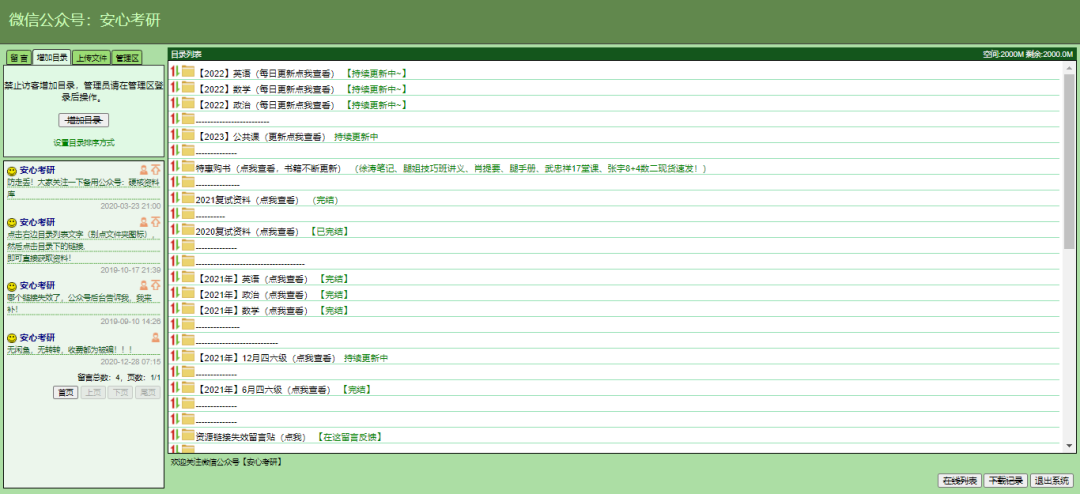Select the 增加目录 tab
The image size is (1080, 494).
pyautogui.click(x=52, y=58)
